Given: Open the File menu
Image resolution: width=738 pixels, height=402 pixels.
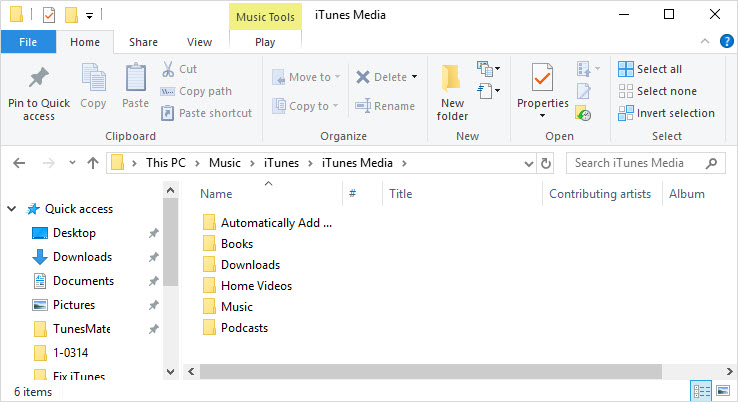Looking at the screenshot, I should point(28,42).
